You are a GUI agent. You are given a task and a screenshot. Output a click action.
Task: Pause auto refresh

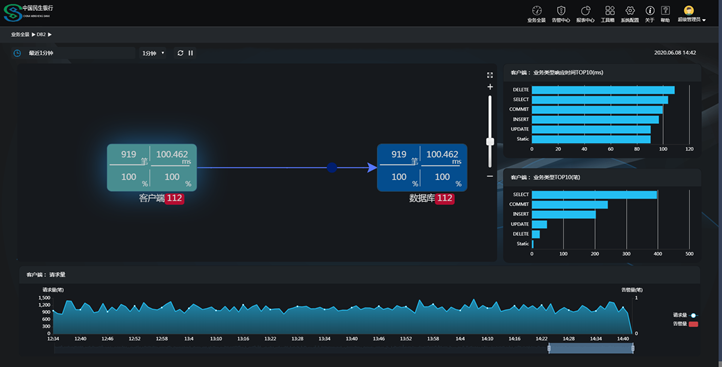pos(191,53)
